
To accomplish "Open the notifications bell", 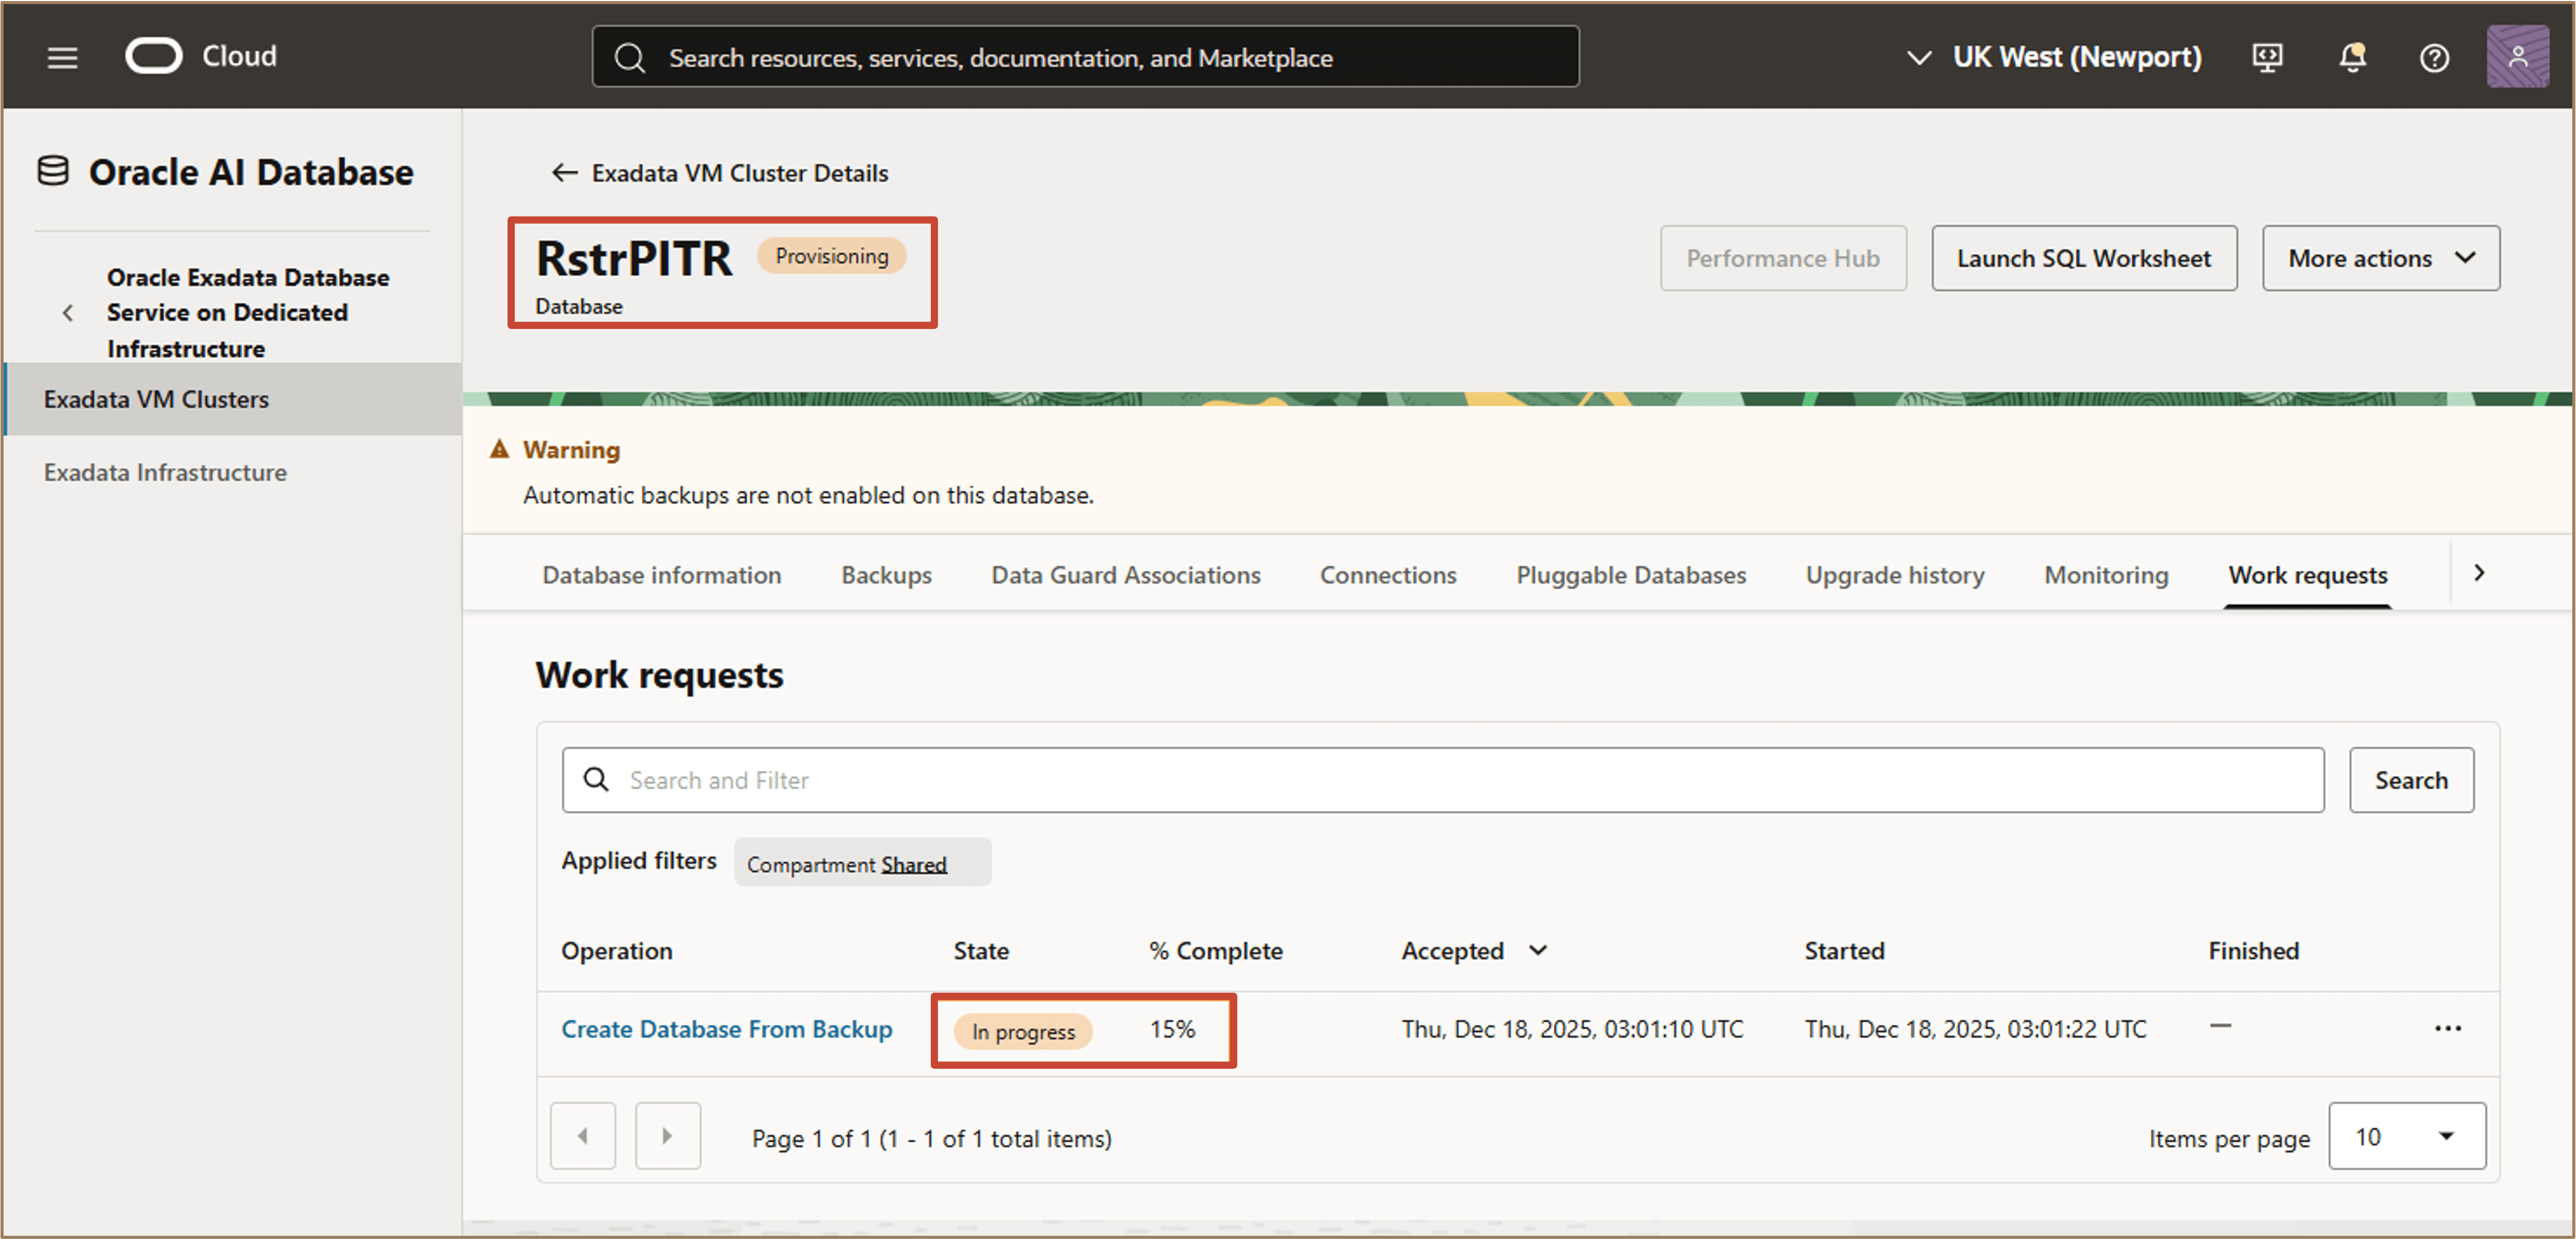I will (x=2352, y=57).
